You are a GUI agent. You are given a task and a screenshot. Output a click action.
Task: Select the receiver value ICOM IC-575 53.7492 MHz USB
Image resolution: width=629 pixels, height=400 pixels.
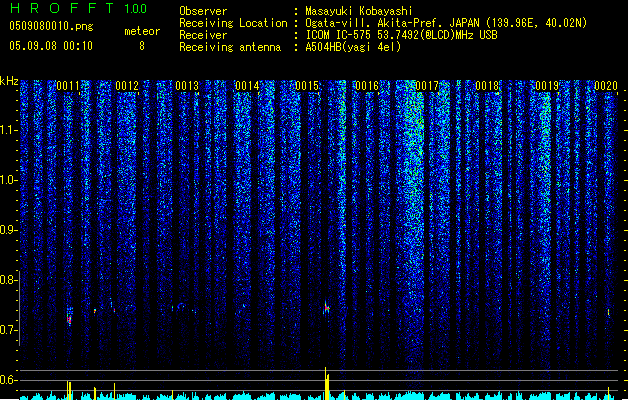[x=401, y=35]
